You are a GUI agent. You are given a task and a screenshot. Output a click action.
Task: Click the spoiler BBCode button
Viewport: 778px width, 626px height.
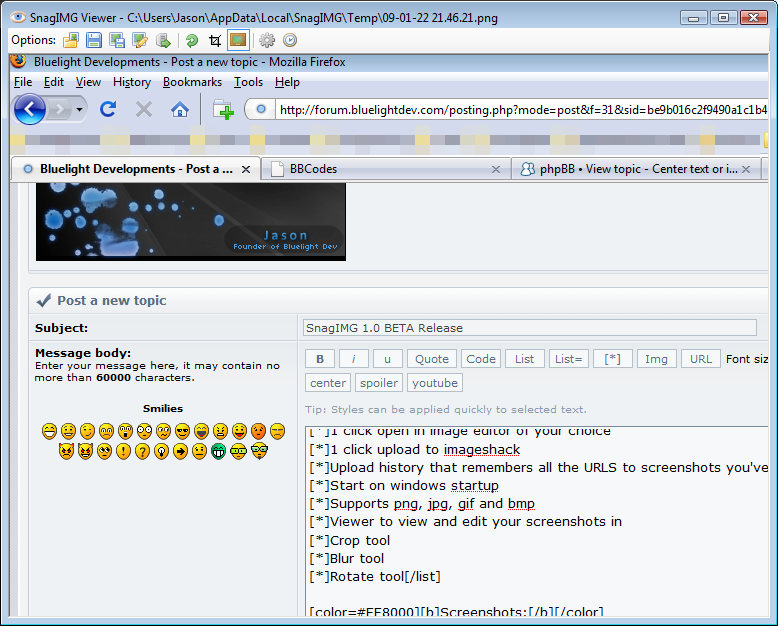pyautogui.click(x=379, y=383)
